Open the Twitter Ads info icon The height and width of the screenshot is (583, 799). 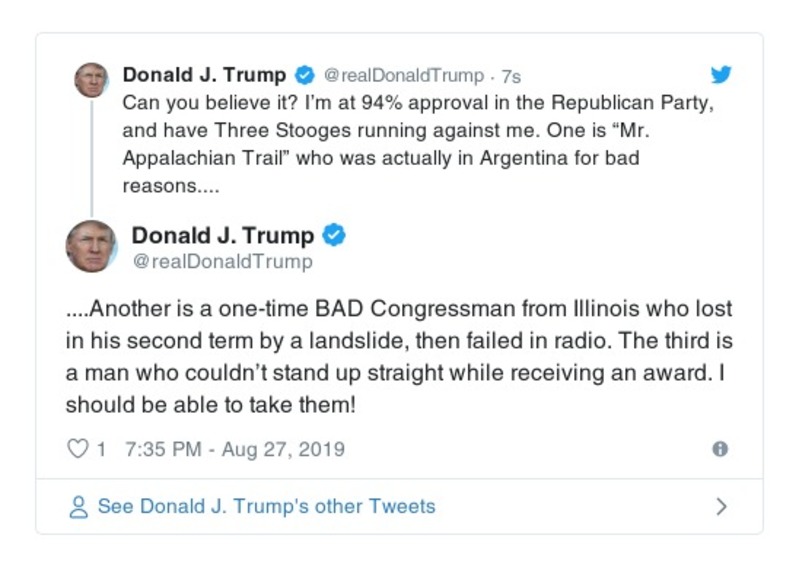click(x=719, y=449)
